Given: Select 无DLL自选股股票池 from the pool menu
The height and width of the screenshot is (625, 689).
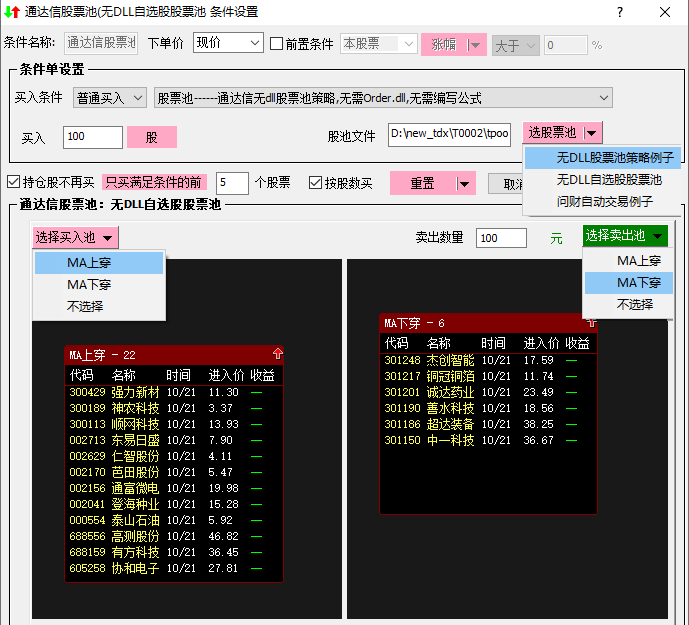Looking at the screenshot, I should [609, 180].
